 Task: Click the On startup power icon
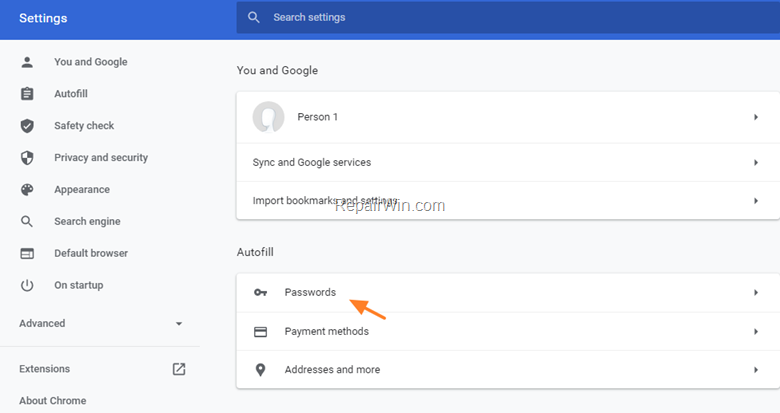[27, 285]
